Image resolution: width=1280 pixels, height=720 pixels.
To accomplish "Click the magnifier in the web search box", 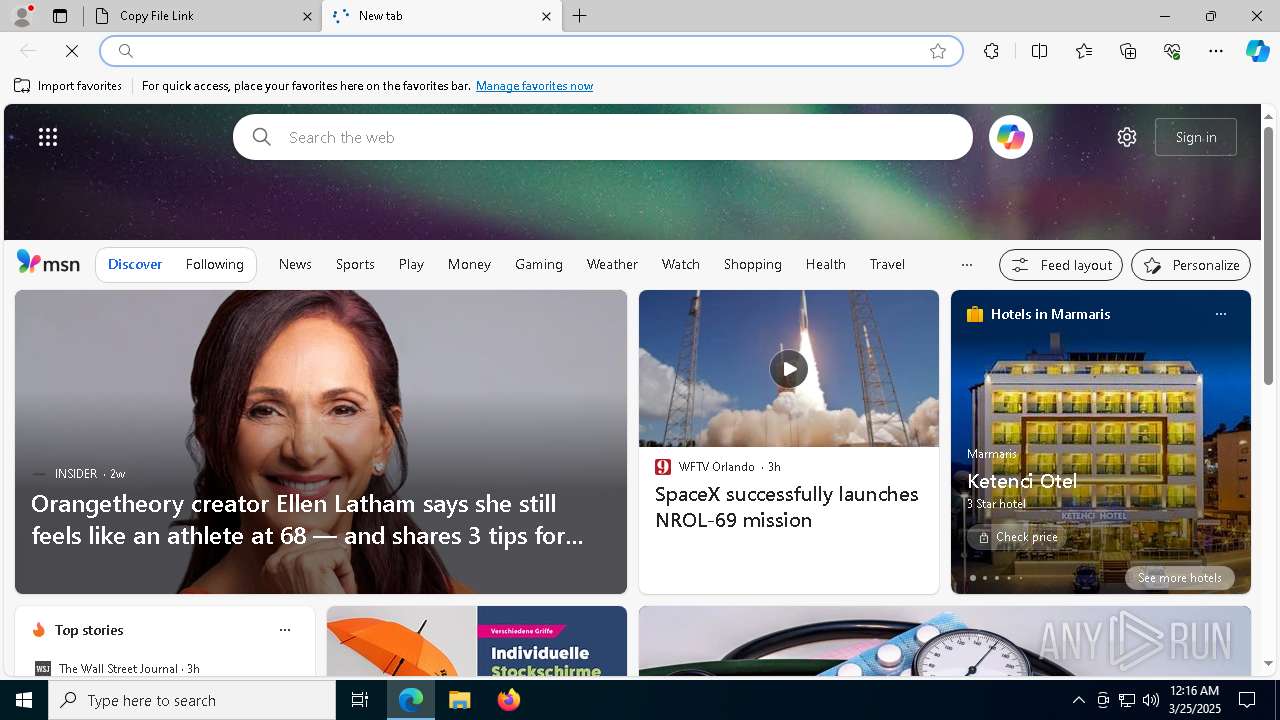I will 262,137.
